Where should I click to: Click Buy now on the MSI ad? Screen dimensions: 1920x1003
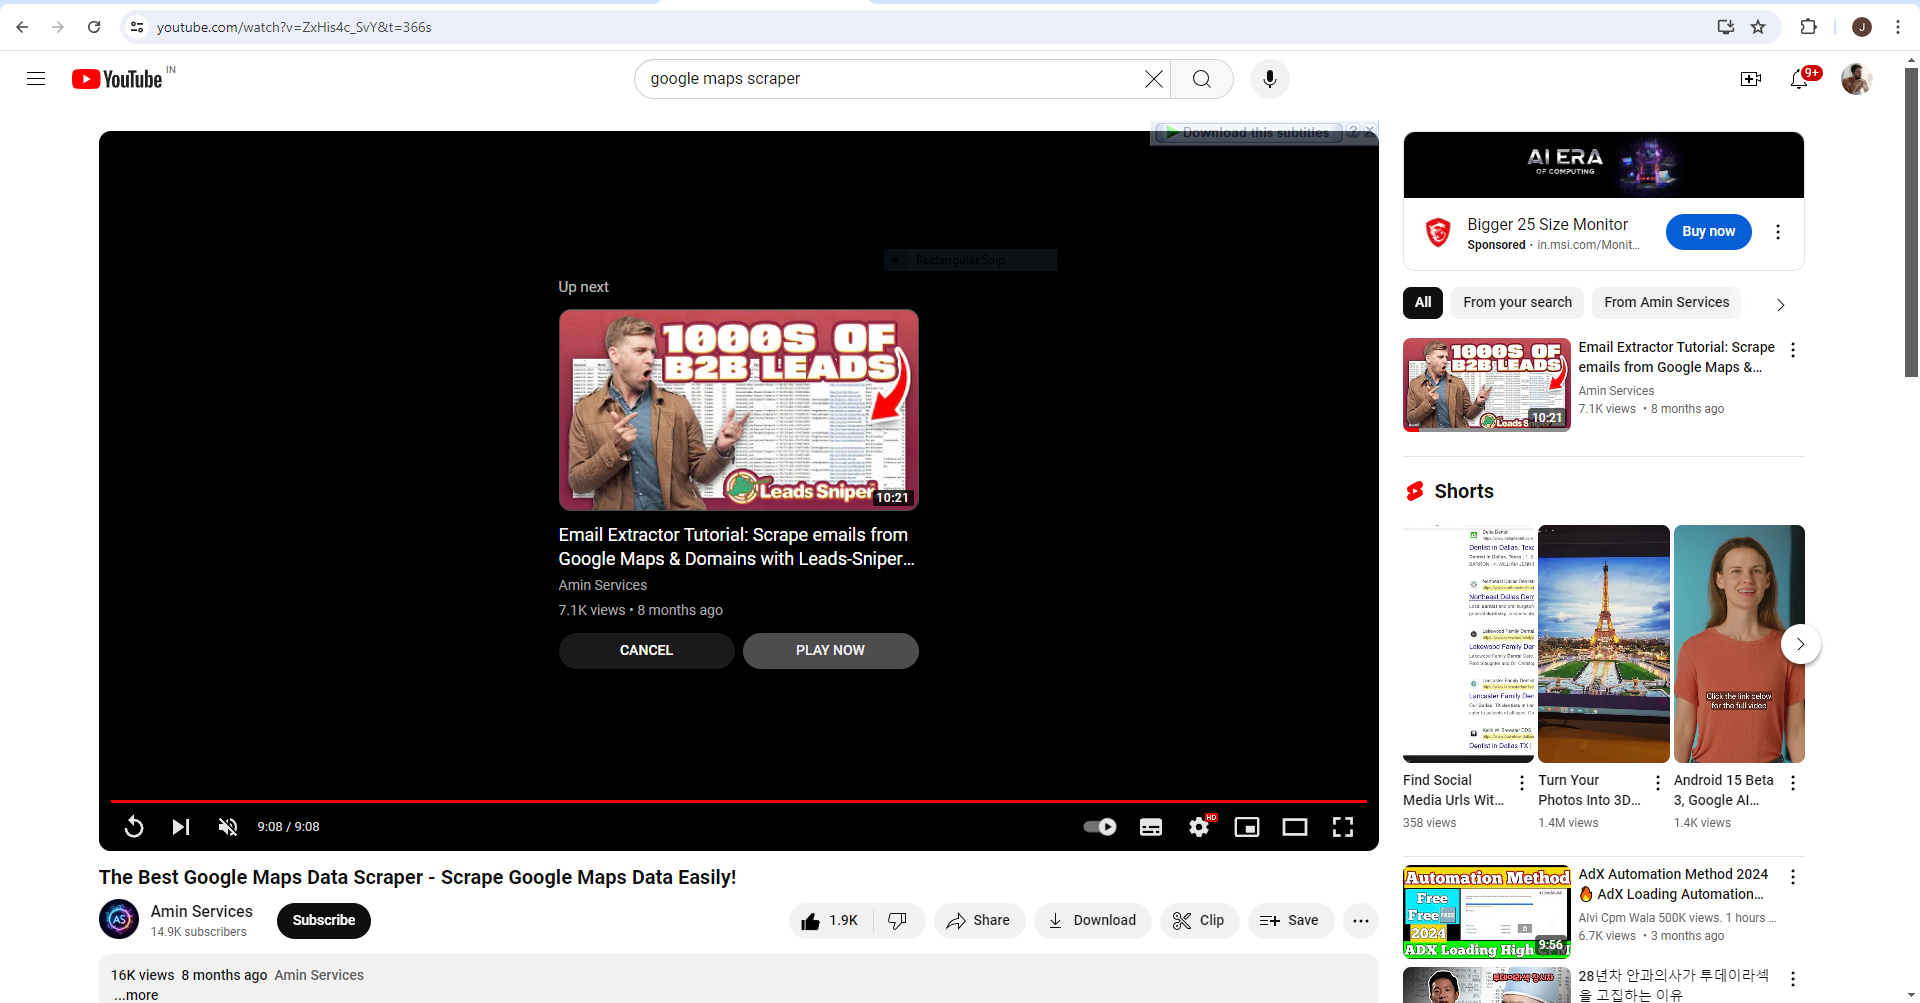(x=1708, y=232)
